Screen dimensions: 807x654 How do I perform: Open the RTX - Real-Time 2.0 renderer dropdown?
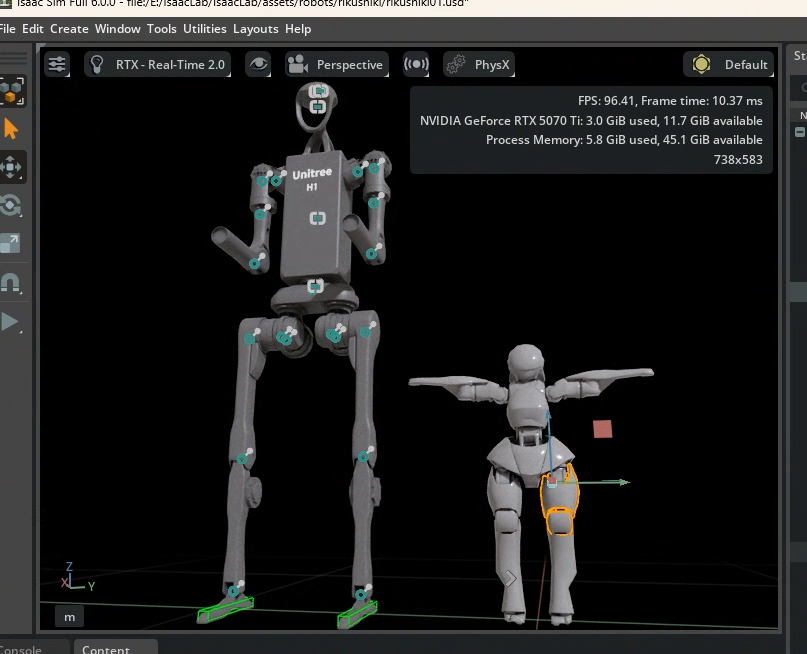point(157,64)
